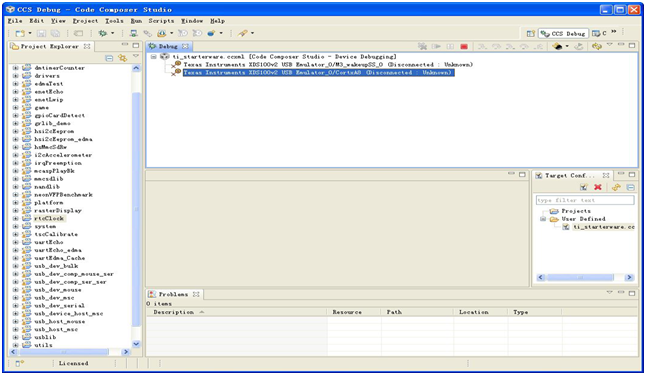Click the Open Perspective icon
This screenshot has width=646, height=375.
(x=531, y=33)
